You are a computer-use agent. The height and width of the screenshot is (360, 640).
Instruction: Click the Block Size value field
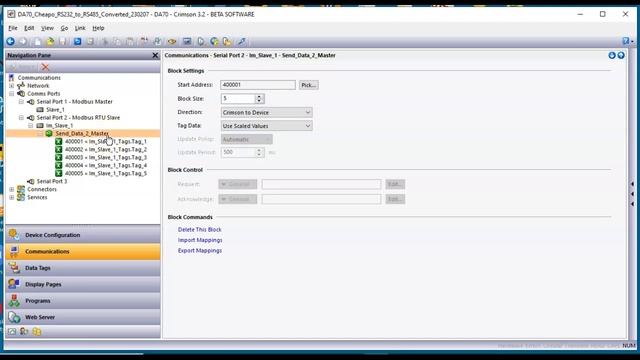coord(238,98)
